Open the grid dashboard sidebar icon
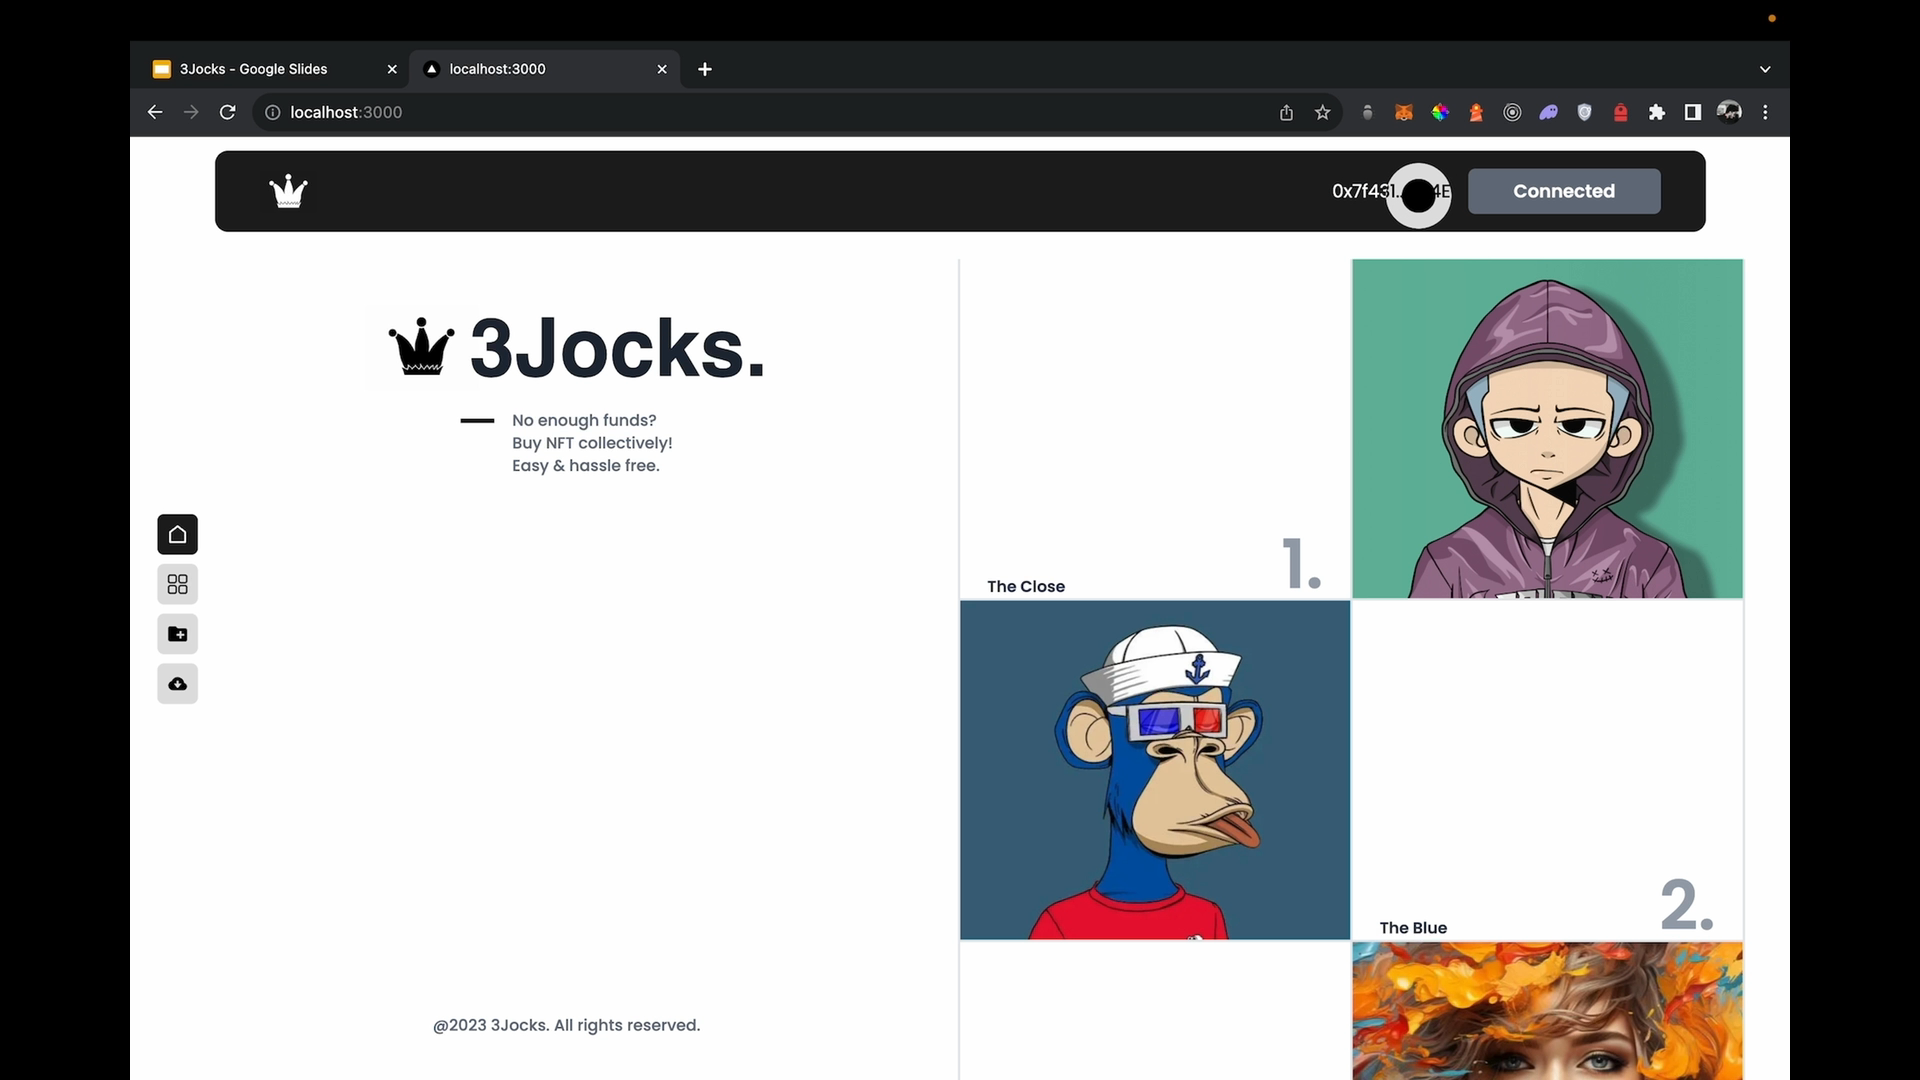The height and width of the screenshot is (1080, 1920). pos(177,584)
